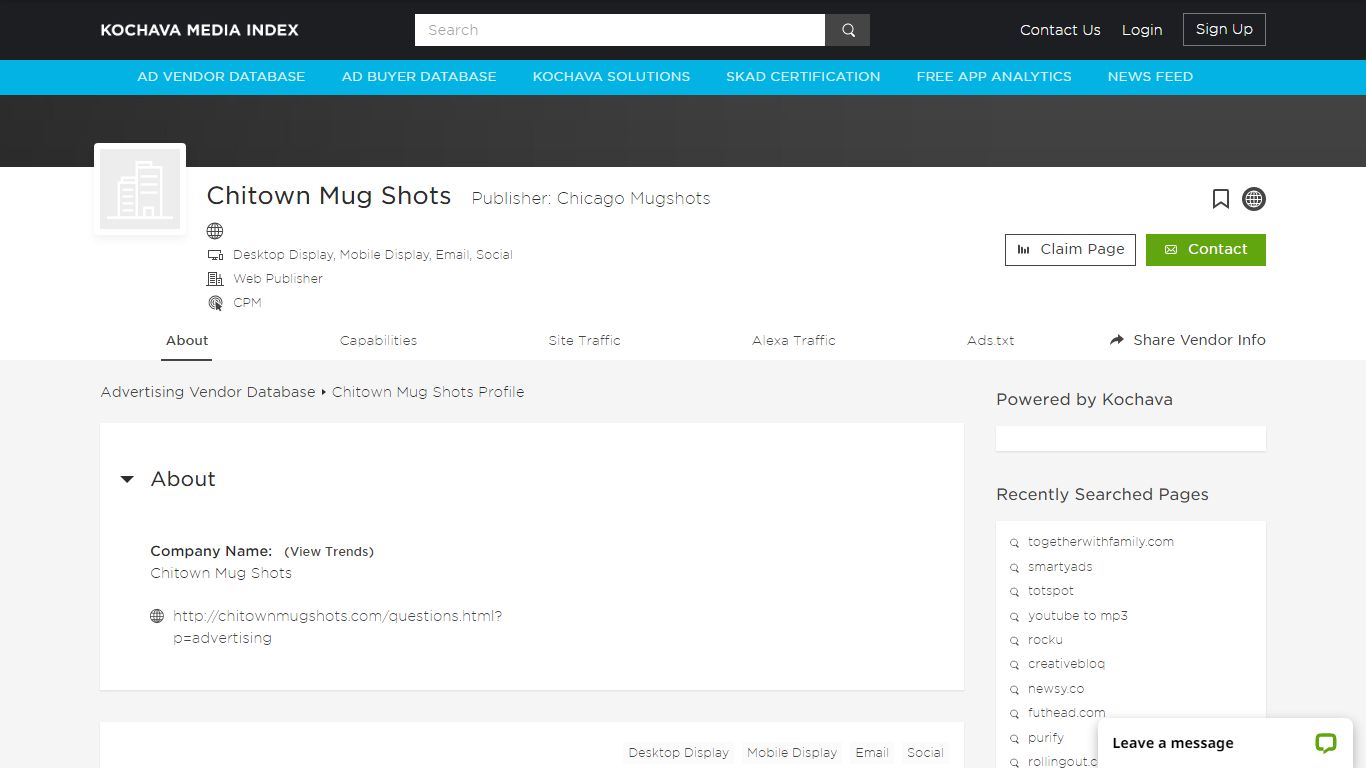Bookmark this vendor with the bookmark icon
1366x768 pixels.
[1220, 199]
